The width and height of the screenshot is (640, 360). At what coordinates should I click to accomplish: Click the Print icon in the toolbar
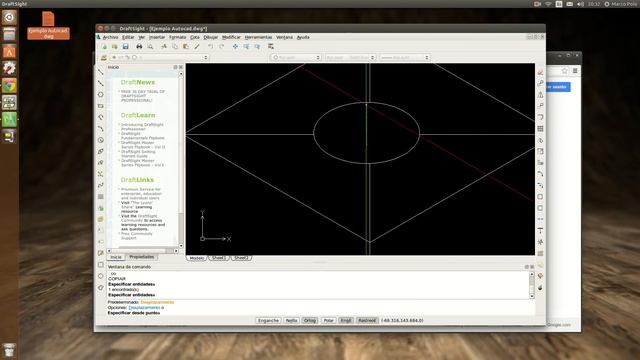tap(139, 47)
